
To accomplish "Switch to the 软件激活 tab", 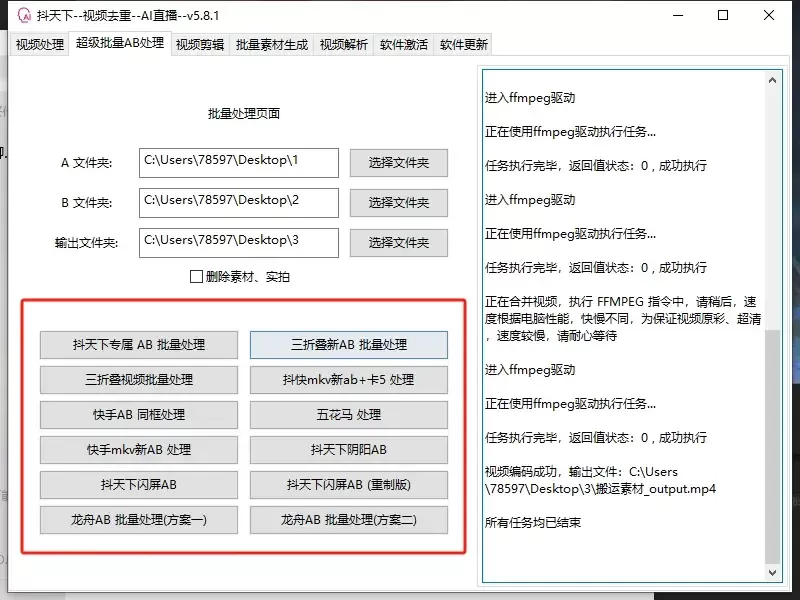I will pyautogui.click(x=404, y=45).
